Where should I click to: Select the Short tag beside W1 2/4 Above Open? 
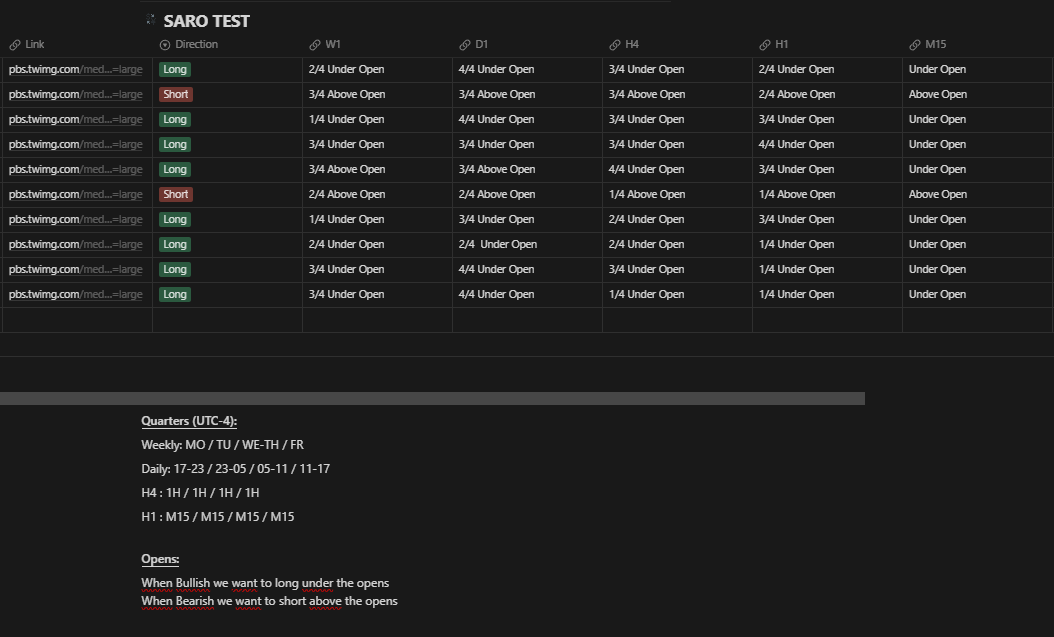pyautogui.click(x=175, y=194)
